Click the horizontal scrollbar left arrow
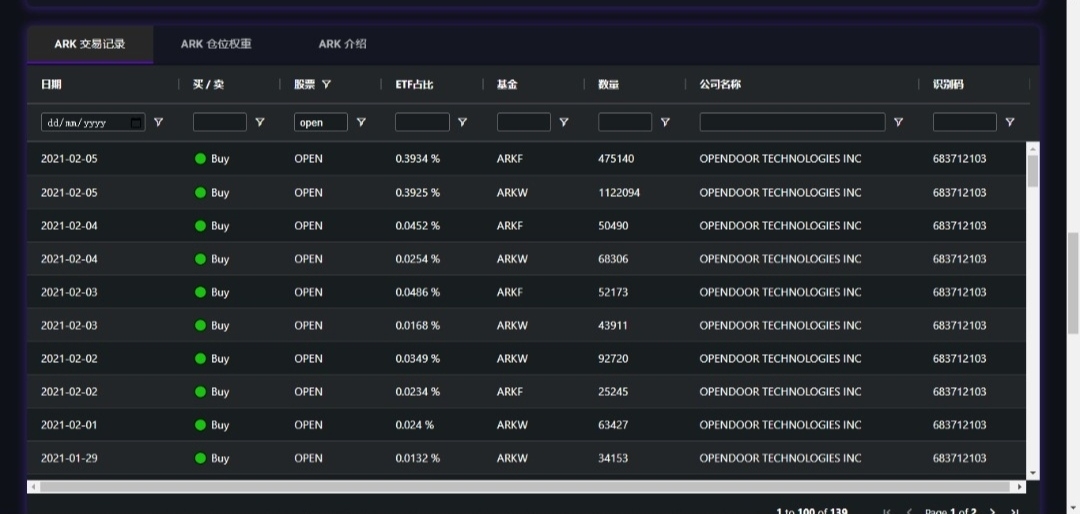Screen dimensions: 1080x514 pyautogui.click(x=33, y=486)
